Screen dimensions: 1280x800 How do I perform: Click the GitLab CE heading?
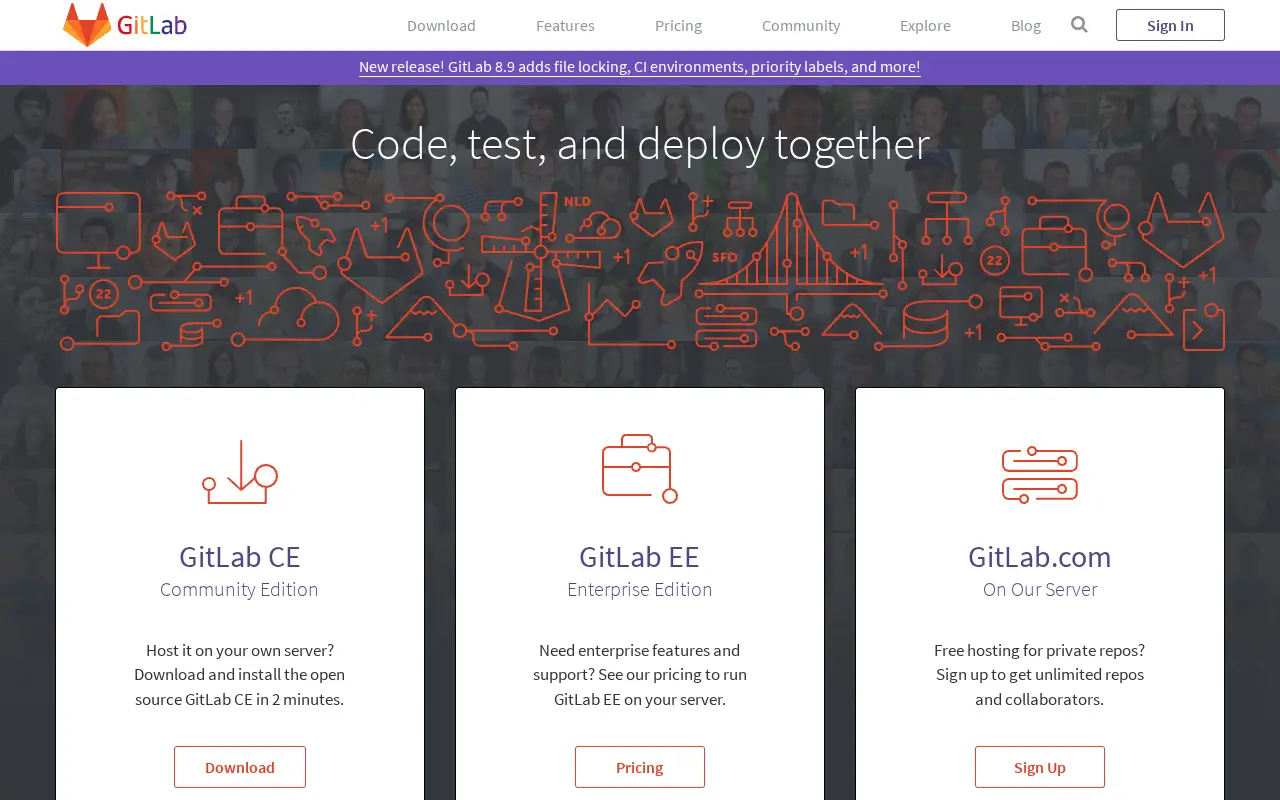(240, 556)
